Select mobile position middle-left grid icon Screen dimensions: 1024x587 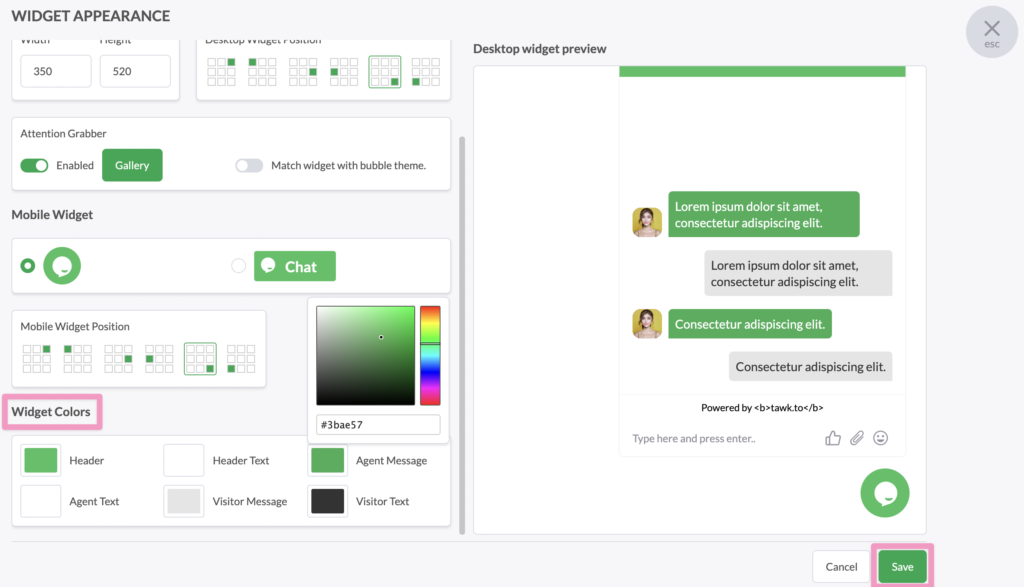159,359
